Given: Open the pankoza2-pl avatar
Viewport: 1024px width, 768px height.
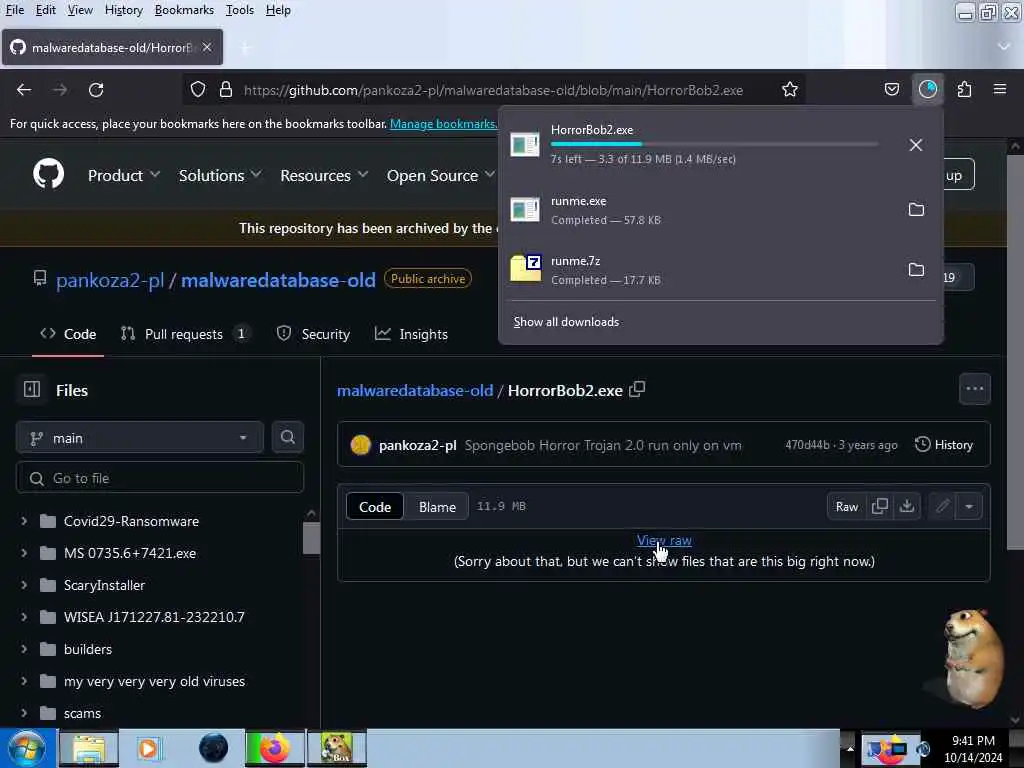Looking at the screenshot, I should click(x=360, y=445).
